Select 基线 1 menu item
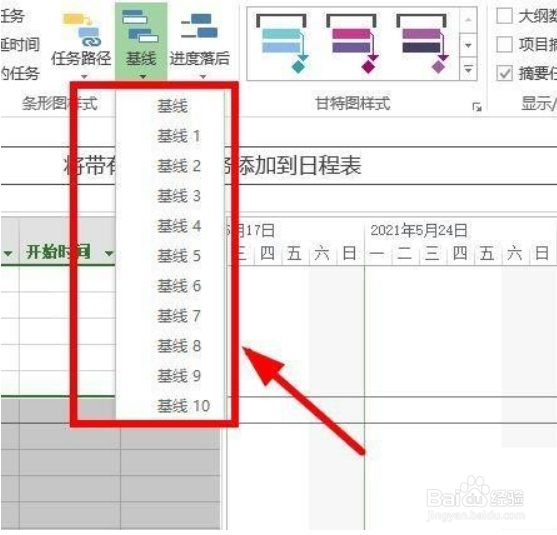 [171, 136]
